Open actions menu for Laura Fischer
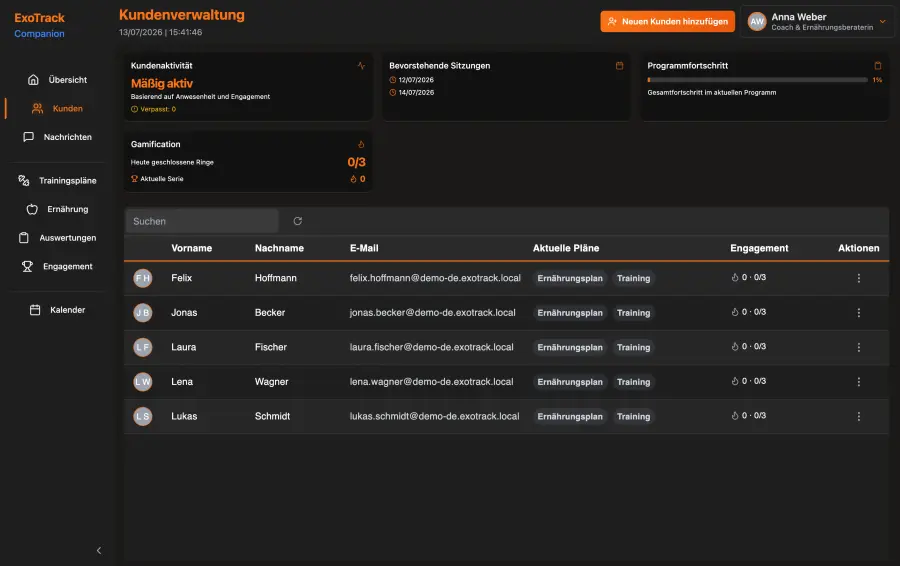This screenshot has height=566, width=900. [x=859, y=347]
